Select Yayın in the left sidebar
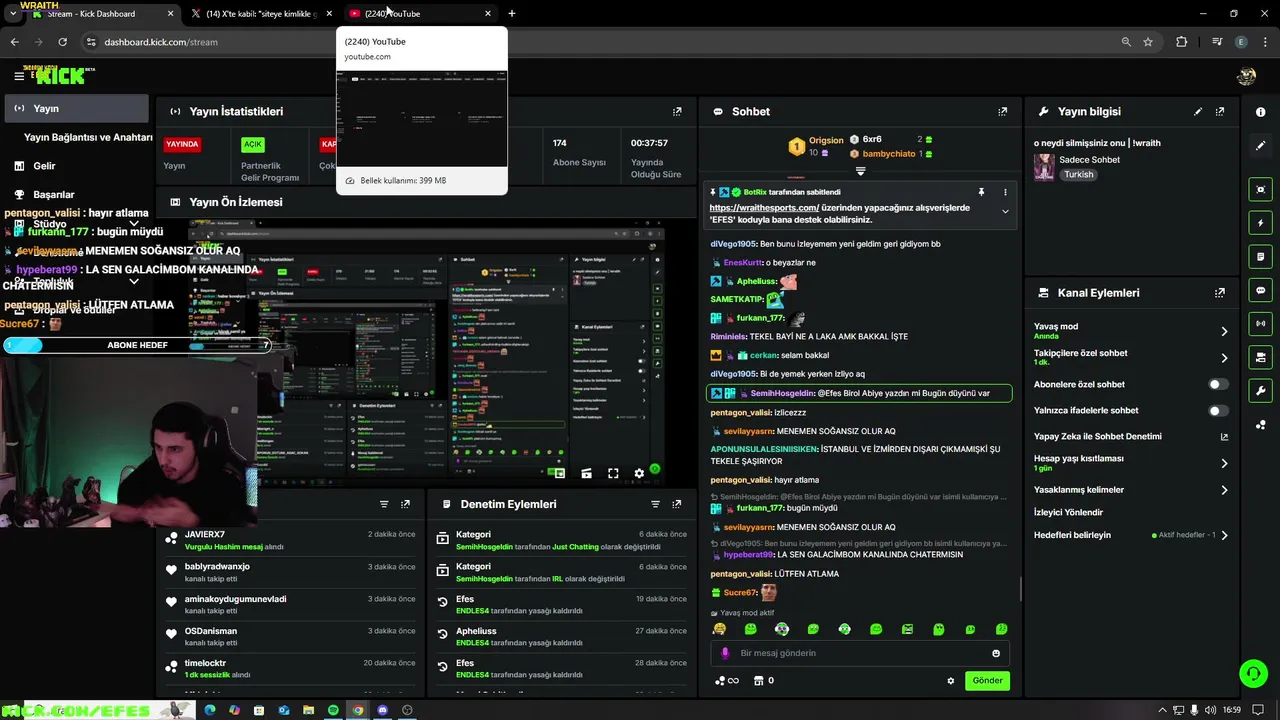This screenshot has width=1280, height=720. pos(76,108)
